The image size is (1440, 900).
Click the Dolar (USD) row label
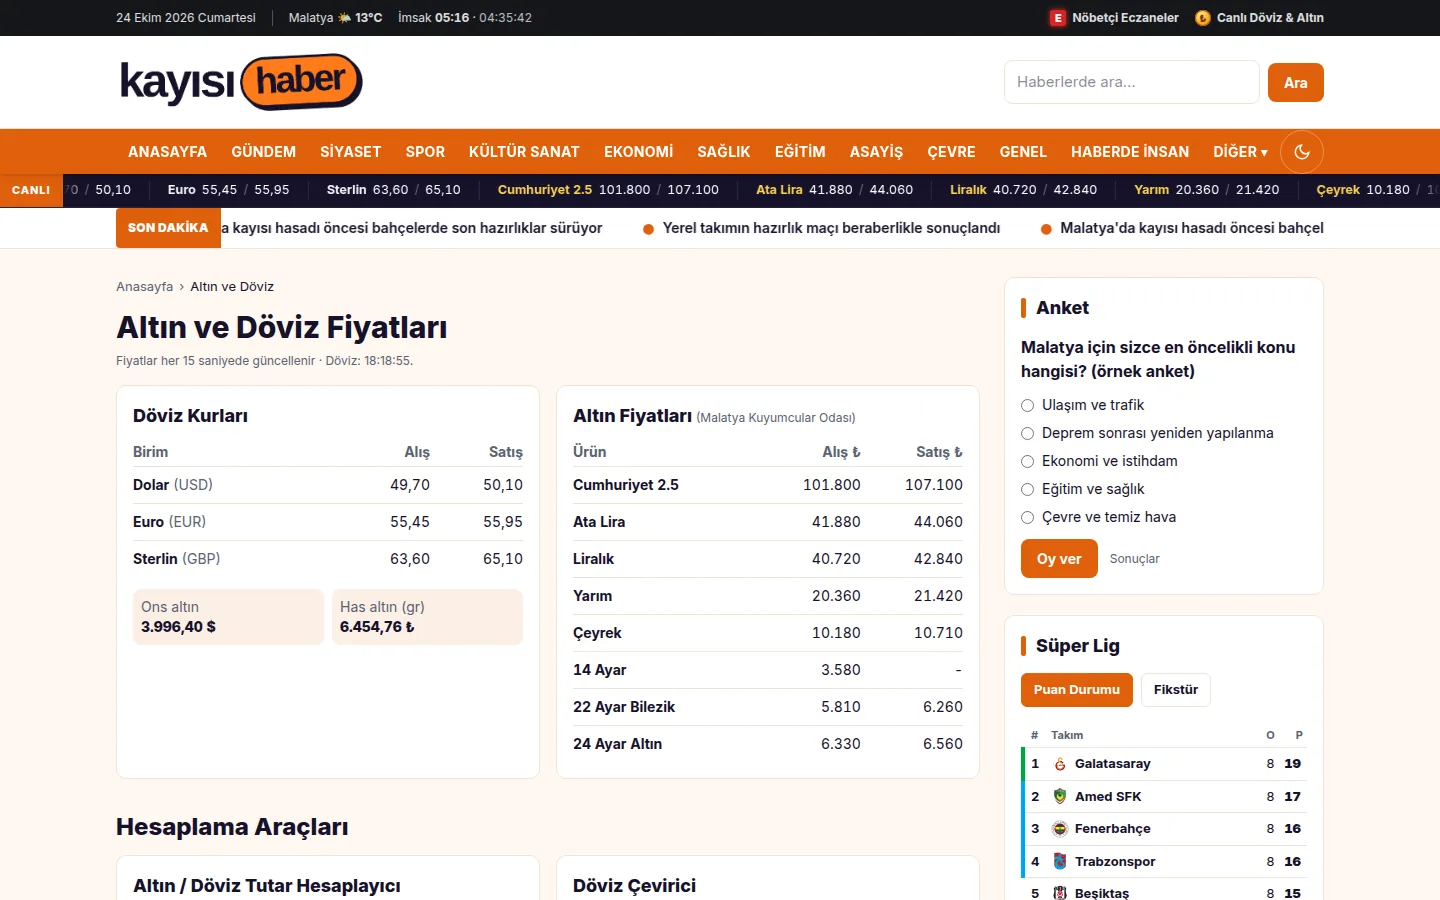point(173,485)
